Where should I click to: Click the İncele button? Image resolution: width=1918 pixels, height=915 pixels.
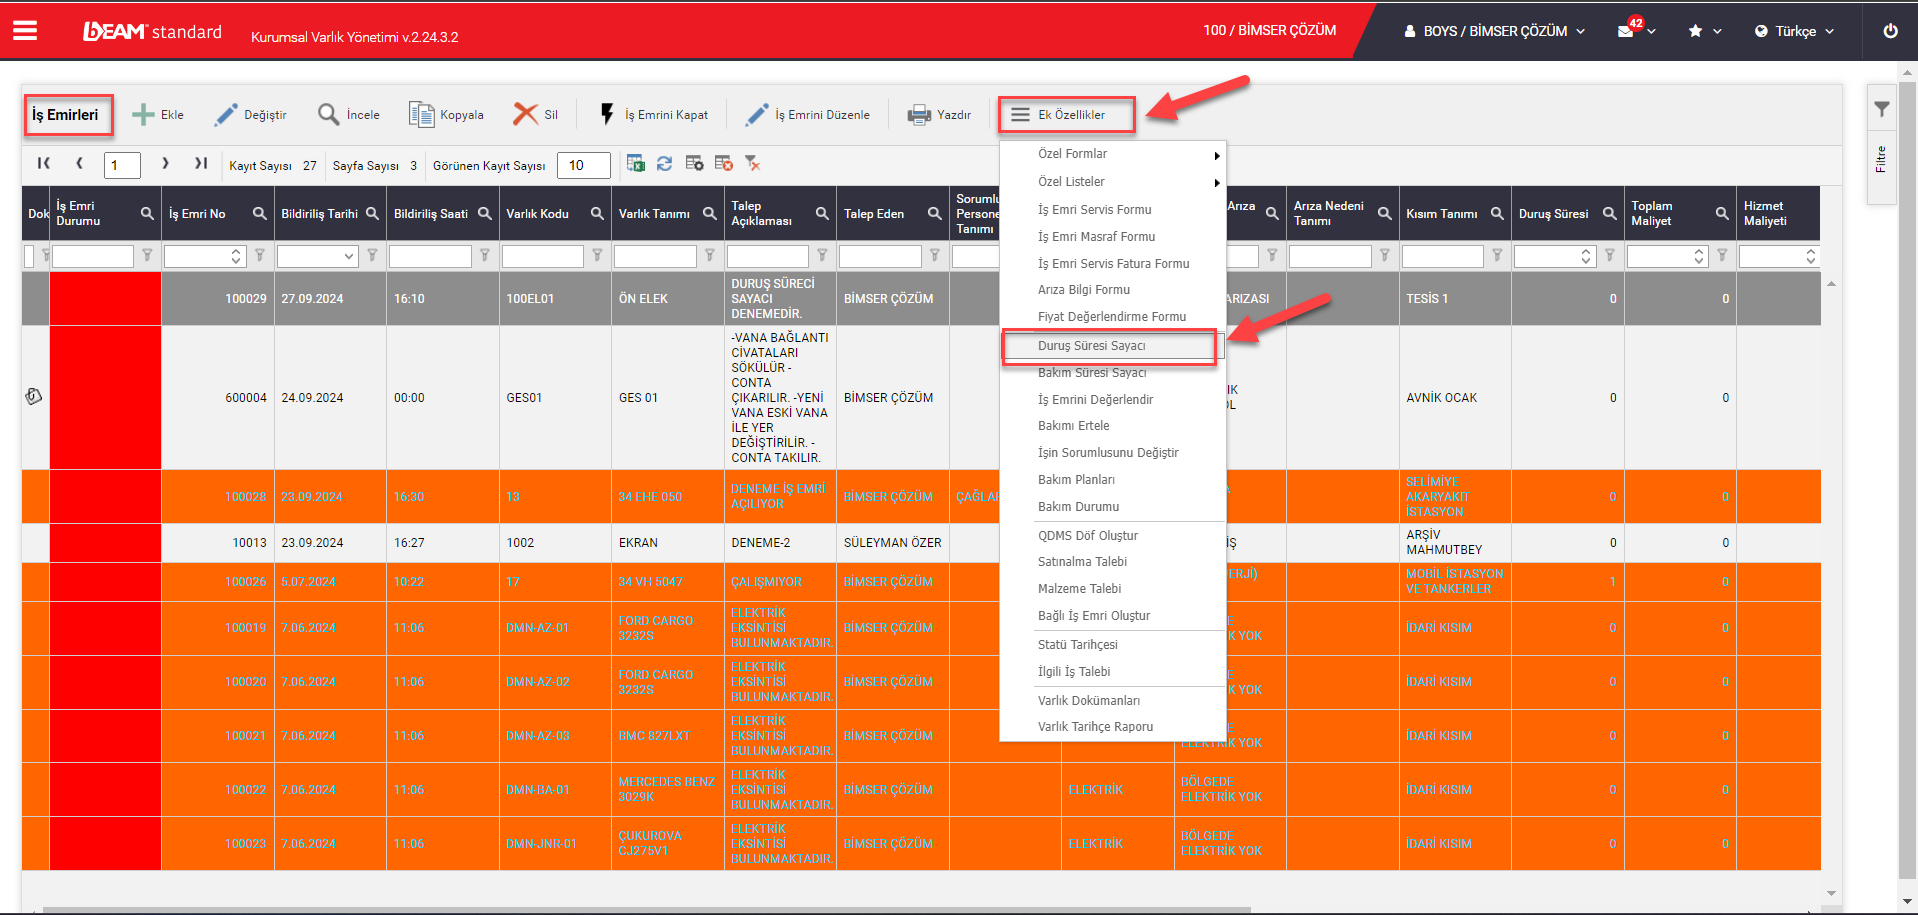pyautogui.click(x=348, y=115)
